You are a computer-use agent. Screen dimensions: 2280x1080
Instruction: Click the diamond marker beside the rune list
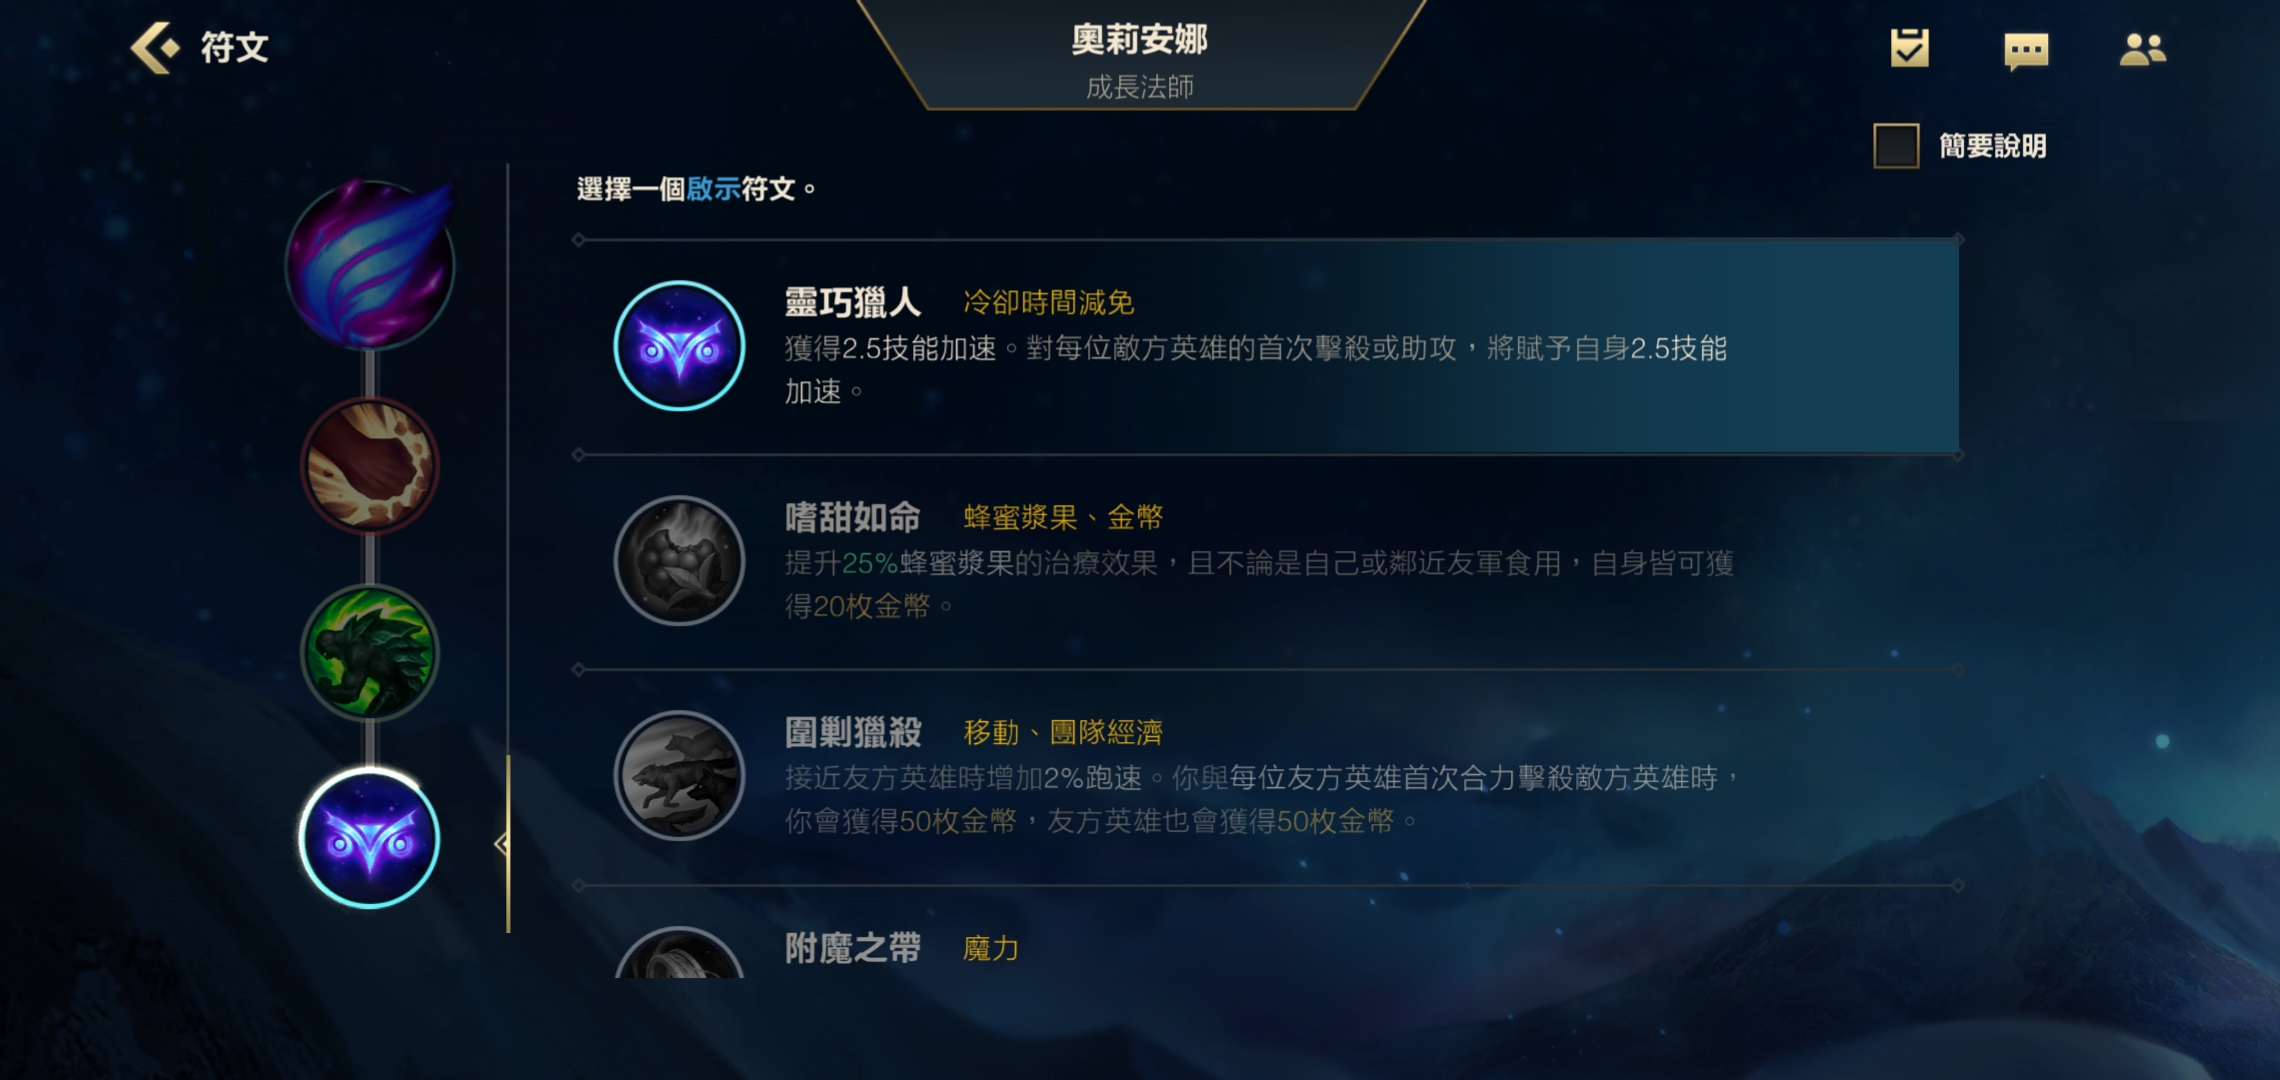502,844
